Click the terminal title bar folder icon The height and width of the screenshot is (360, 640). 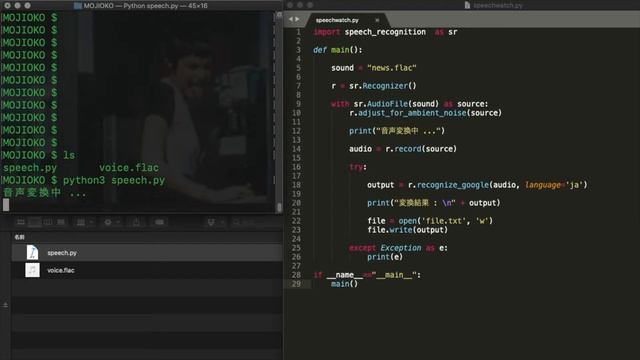[78, 6]
